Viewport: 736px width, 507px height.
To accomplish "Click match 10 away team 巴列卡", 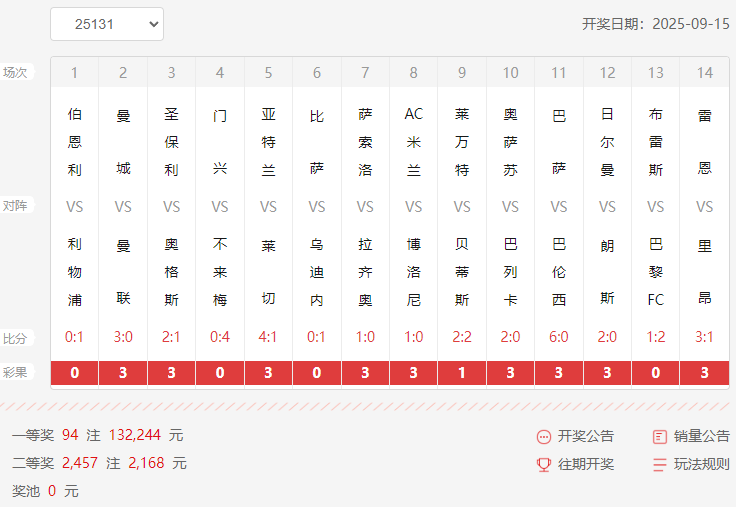I will (x=510, y=272).
